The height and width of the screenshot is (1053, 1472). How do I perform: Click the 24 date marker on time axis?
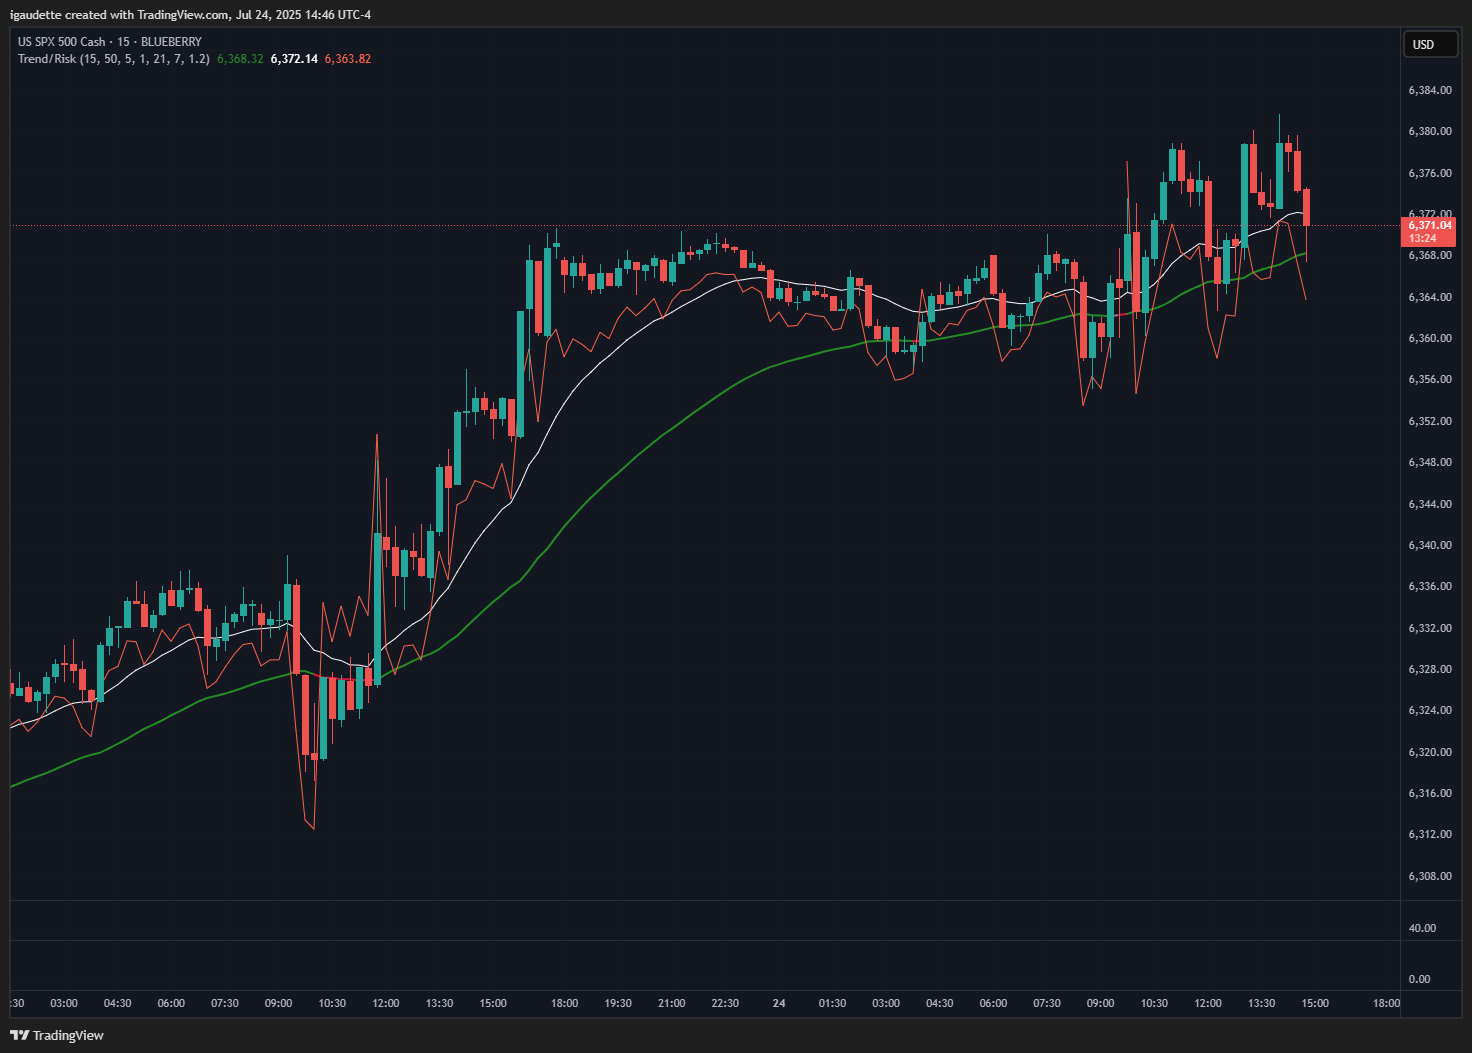point(779,1004)
